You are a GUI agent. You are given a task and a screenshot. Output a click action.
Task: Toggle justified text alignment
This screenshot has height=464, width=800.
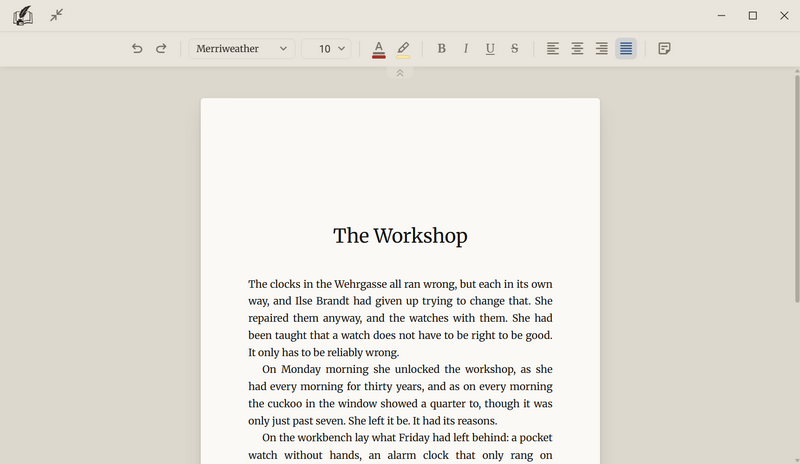click(x=626, y=48)
